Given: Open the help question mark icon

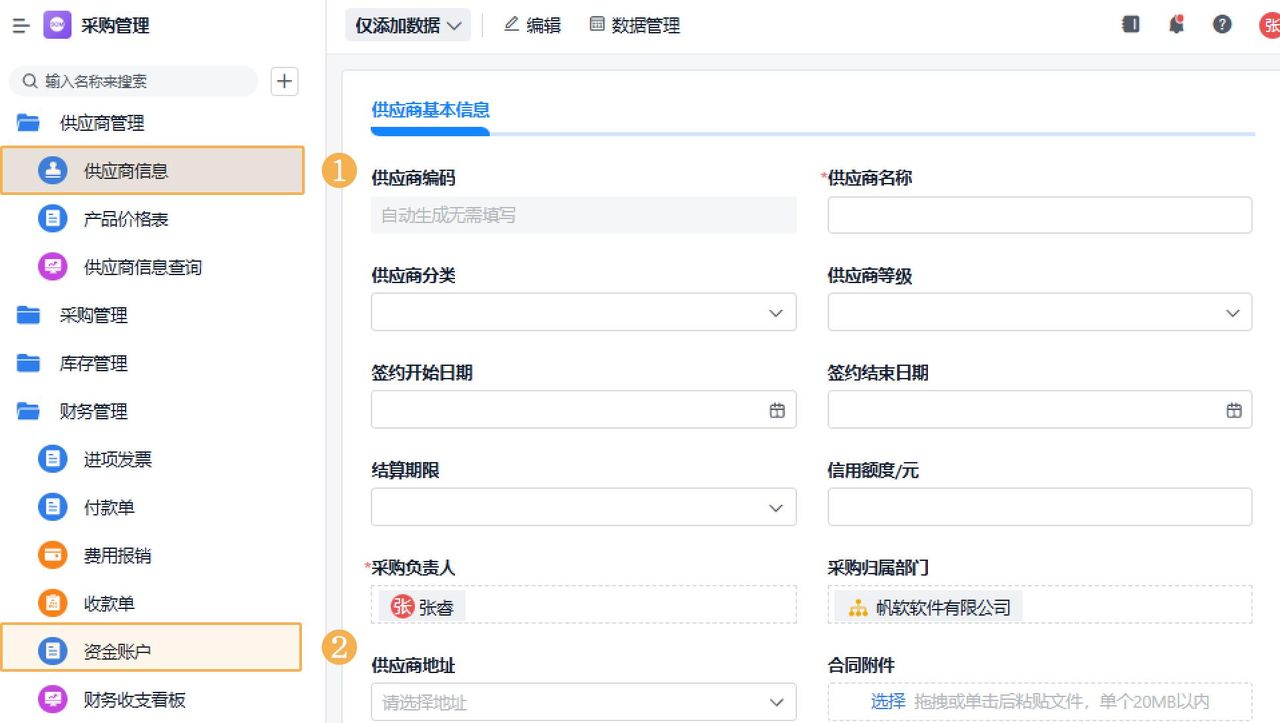Looking at the screenshot, I should coord(1222,25).
